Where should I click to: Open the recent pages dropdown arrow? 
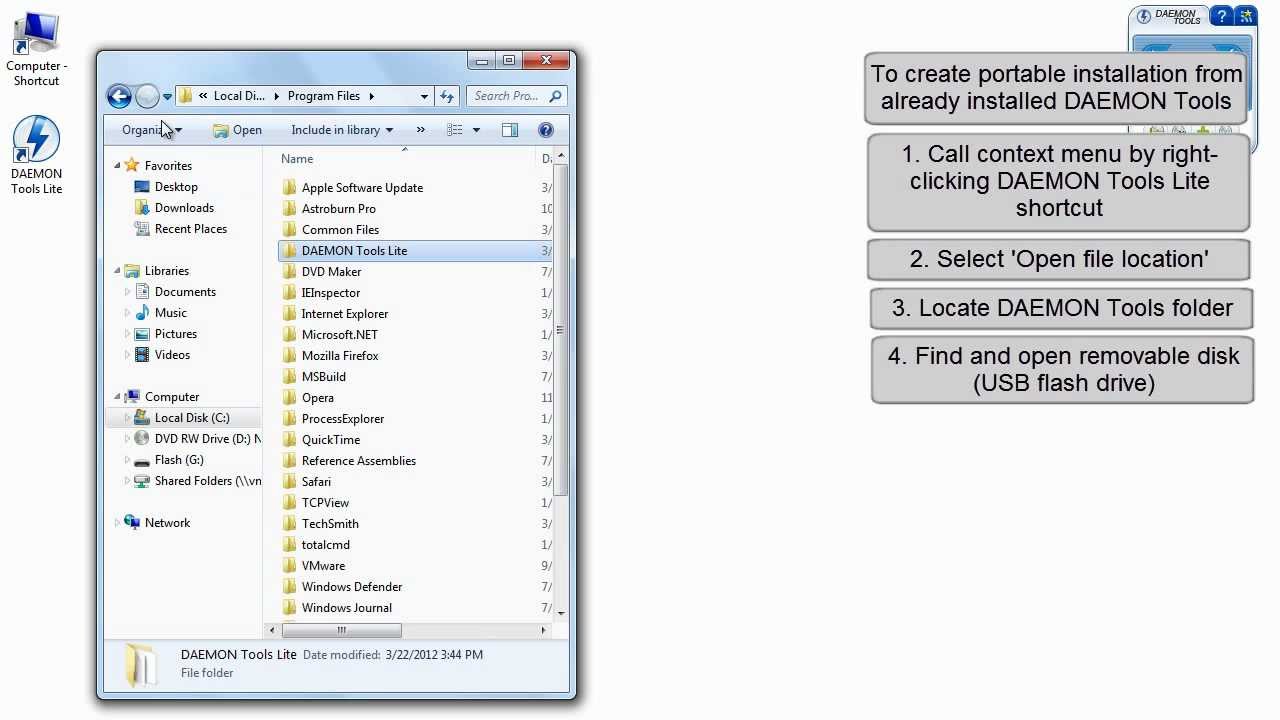(167, 97)
